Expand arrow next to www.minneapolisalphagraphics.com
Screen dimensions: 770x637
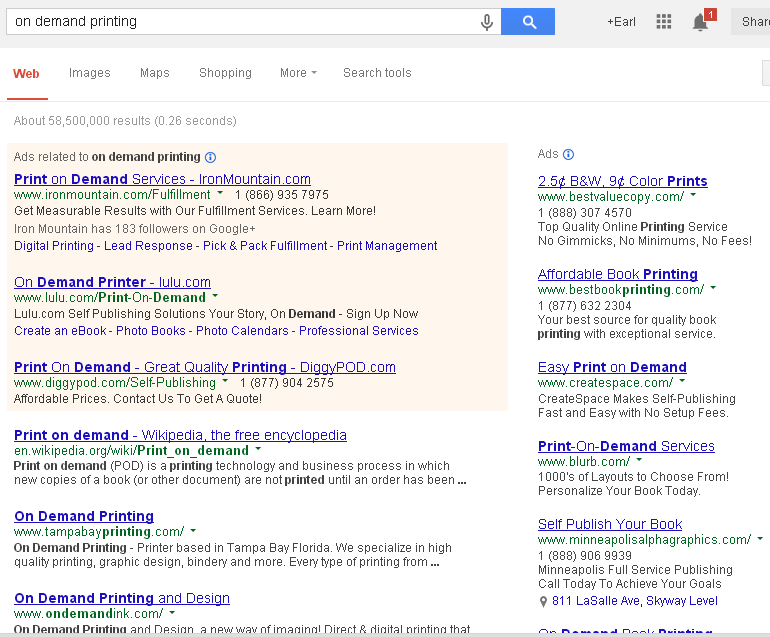pyautogui.click(x=760, y=538)
